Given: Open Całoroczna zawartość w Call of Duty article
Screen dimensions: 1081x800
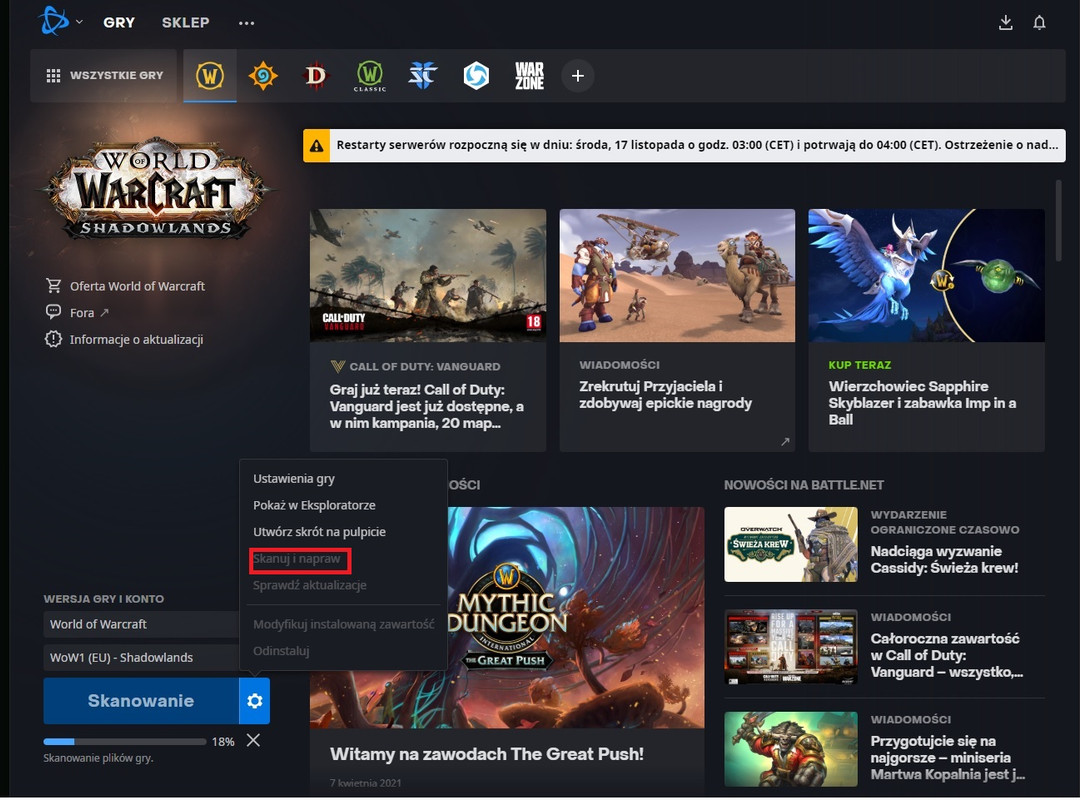Looking at the screenshot, I should pos(946,655).
